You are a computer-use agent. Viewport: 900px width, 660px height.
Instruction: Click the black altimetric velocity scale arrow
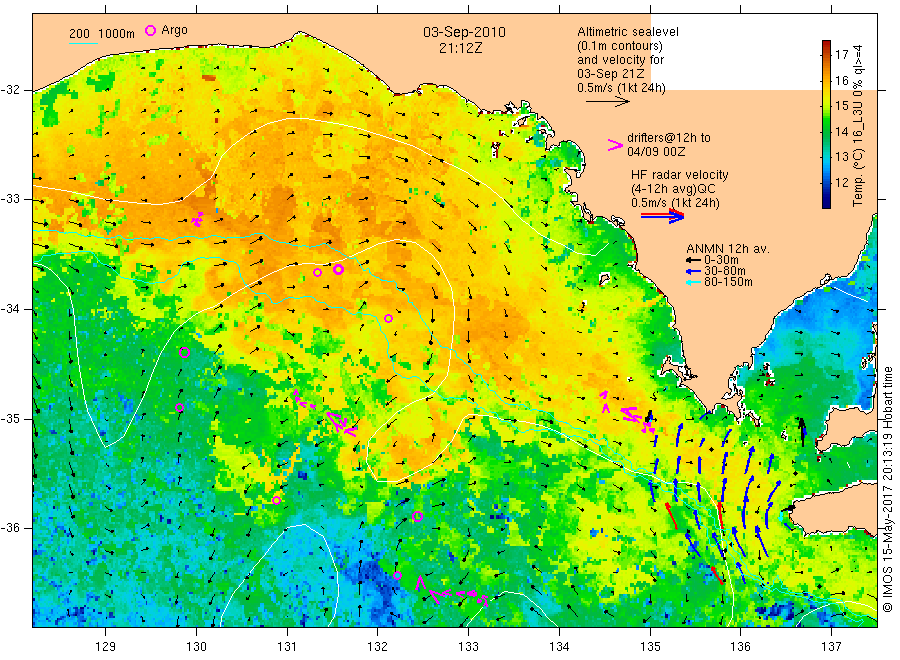coord(608,102)
